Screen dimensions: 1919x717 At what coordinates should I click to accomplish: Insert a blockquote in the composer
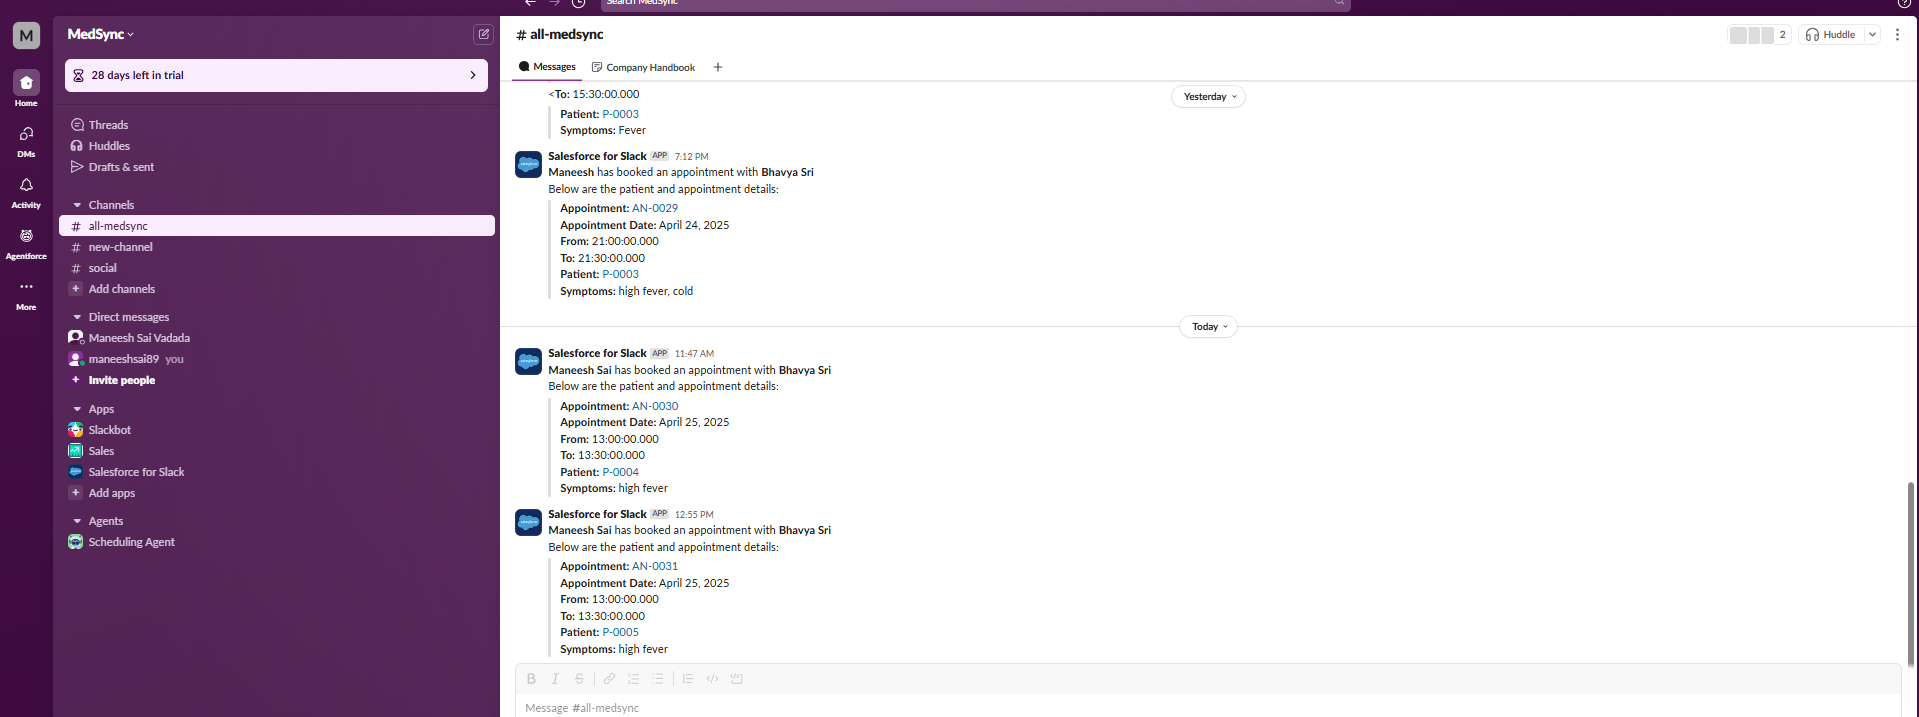[x=688, y=679]
